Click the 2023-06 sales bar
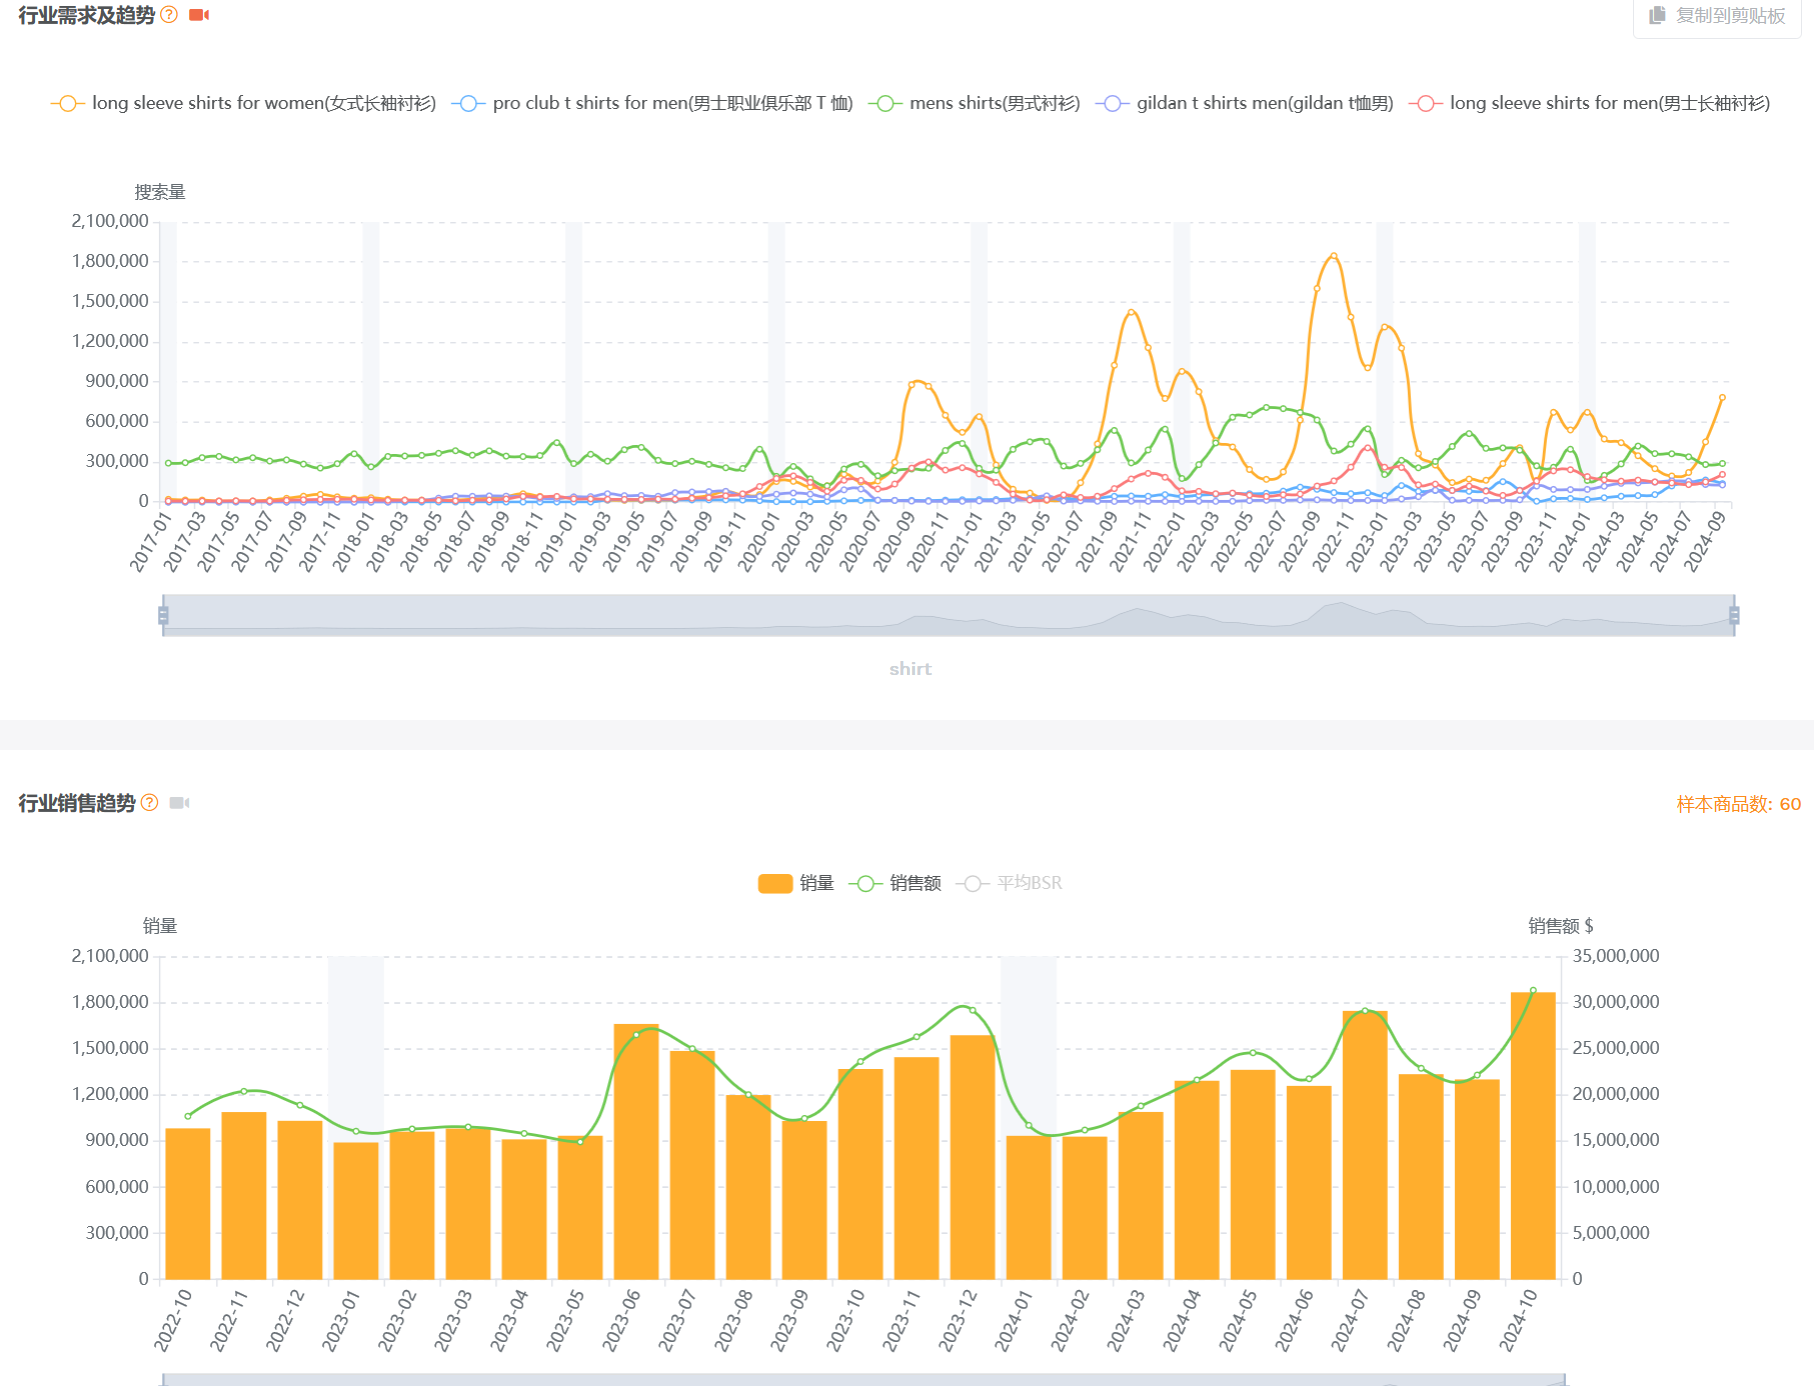1814x1386 pixels. (x=636, y=1150)
